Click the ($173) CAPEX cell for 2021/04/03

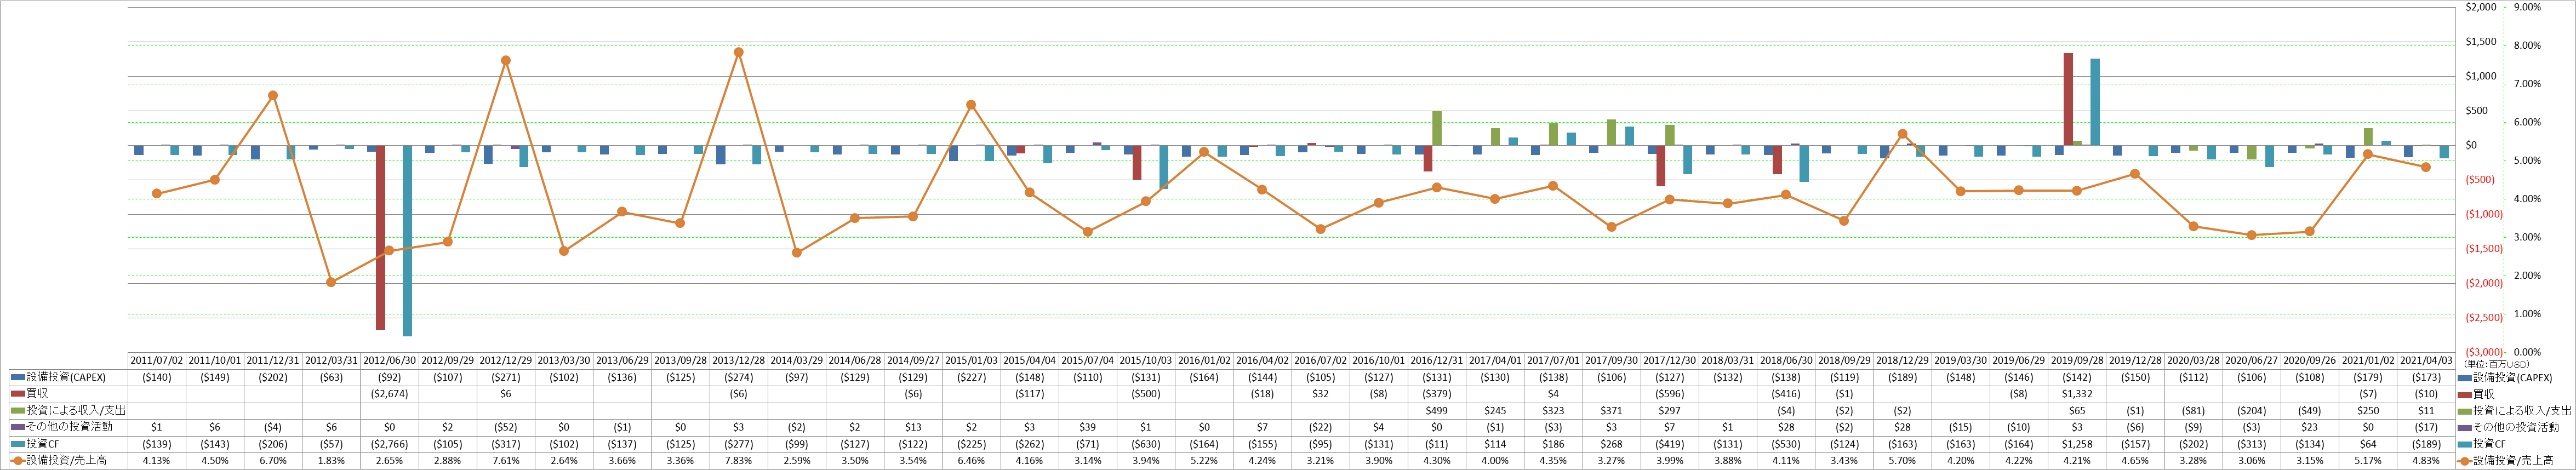click(x=2426, y=378)
